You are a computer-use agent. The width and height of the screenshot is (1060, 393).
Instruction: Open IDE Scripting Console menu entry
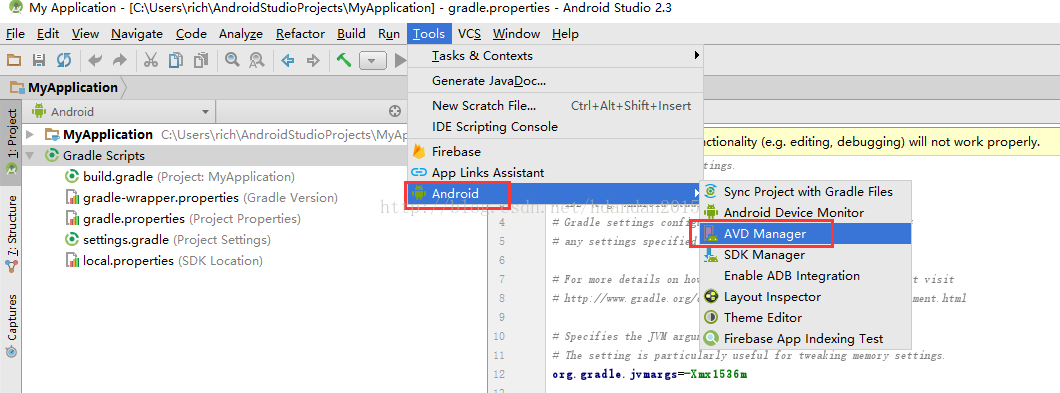click(556, 126)
